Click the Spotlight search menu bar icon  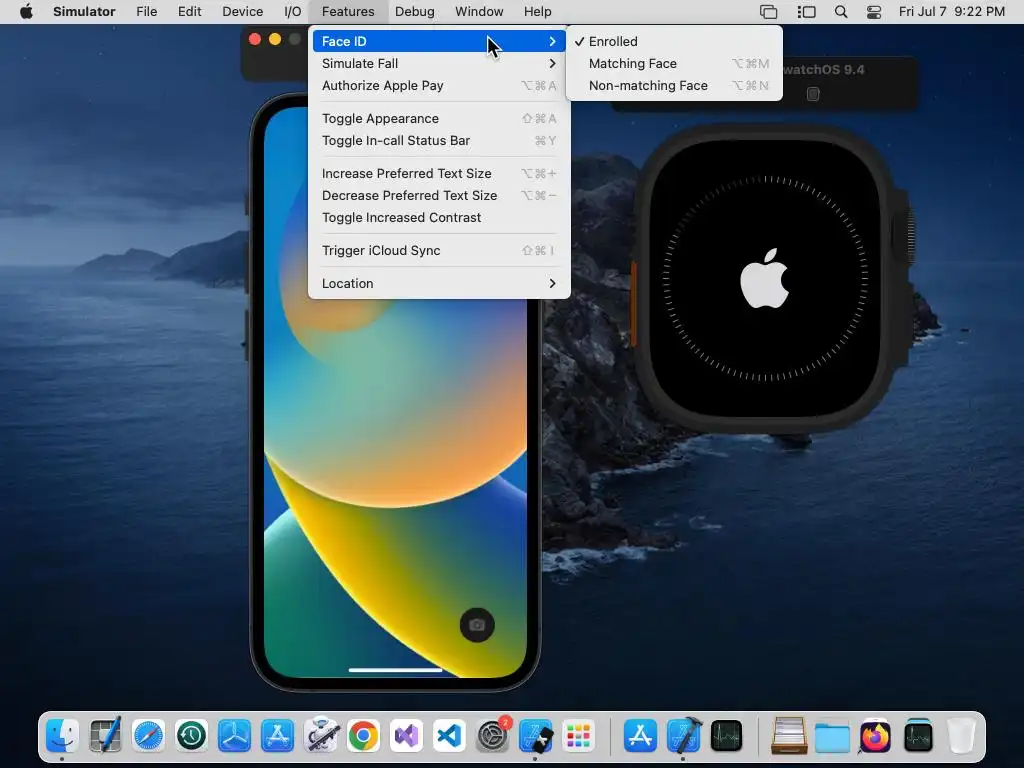[841, 12]
